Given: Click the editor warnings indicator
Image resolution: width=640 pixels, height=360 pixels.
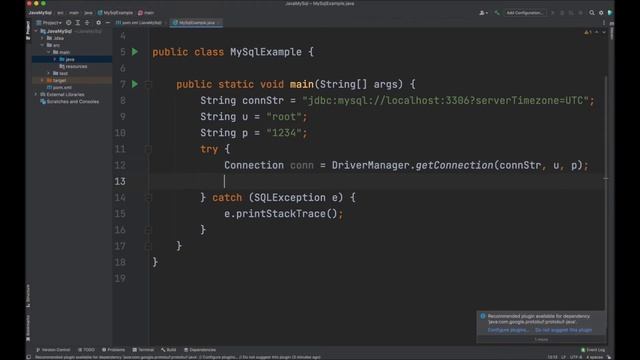Looking at the screenshot, I should click(x=588, y=32).
